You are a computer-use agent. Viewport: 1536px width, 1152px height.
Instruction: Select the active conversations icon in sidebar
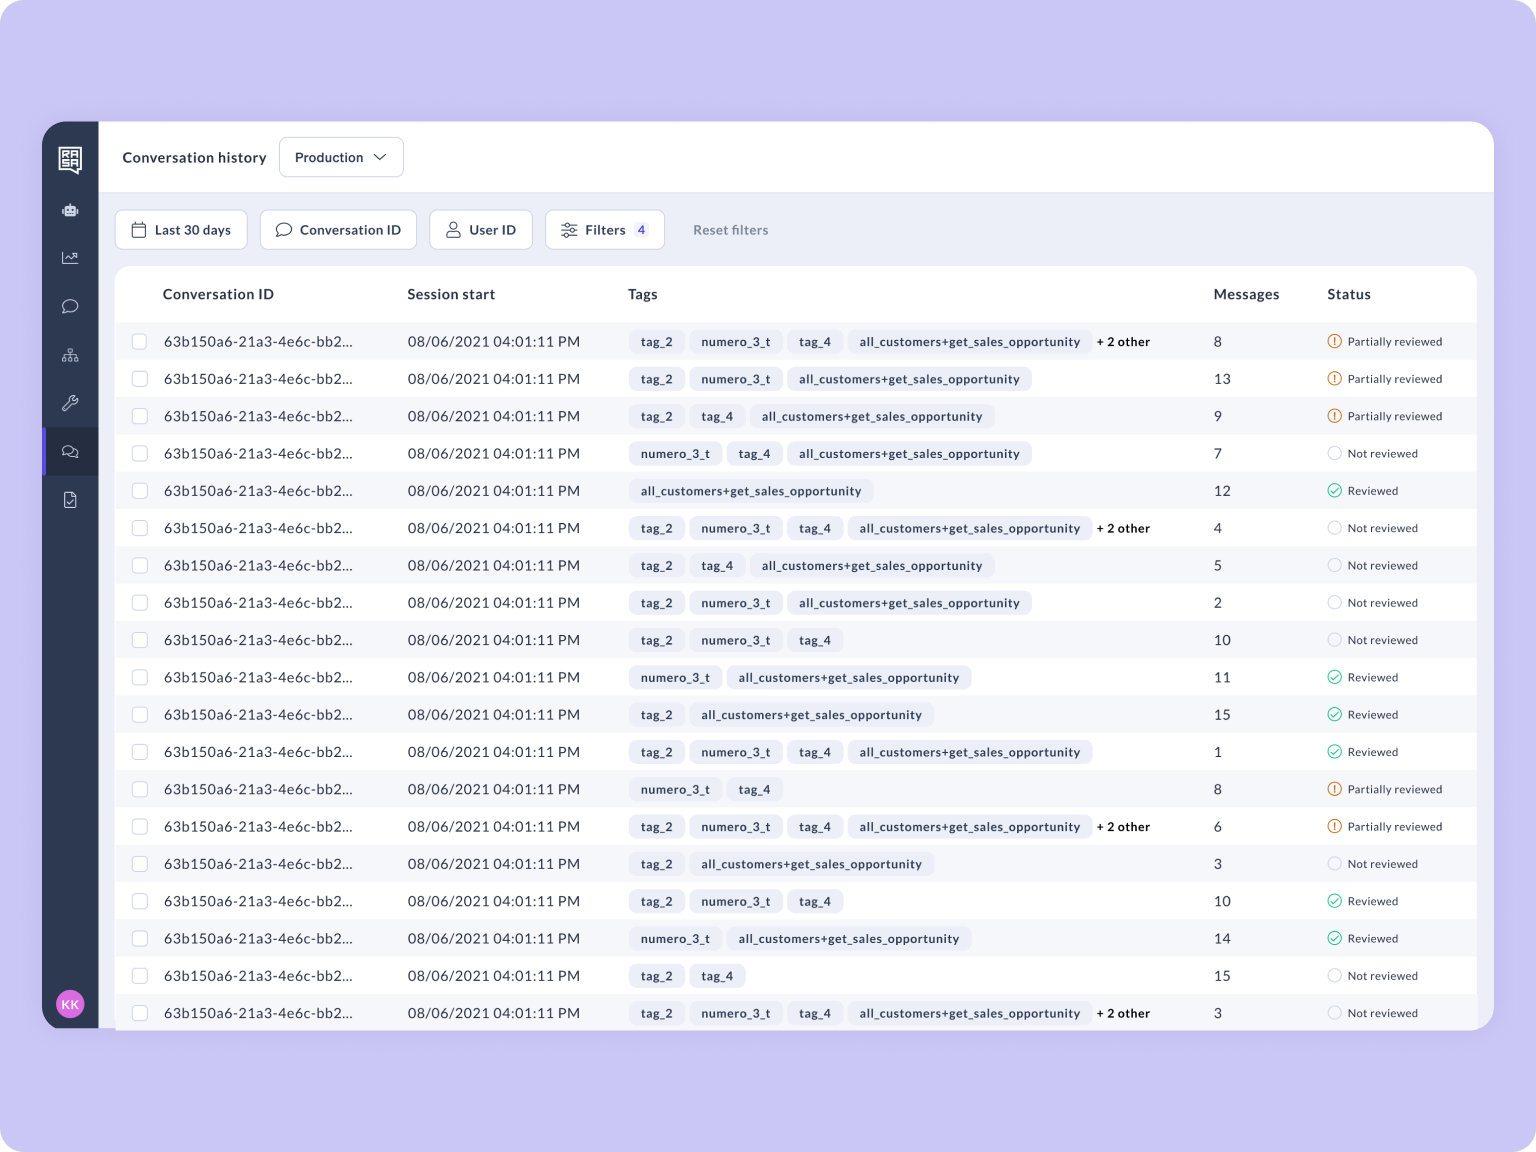70,452
